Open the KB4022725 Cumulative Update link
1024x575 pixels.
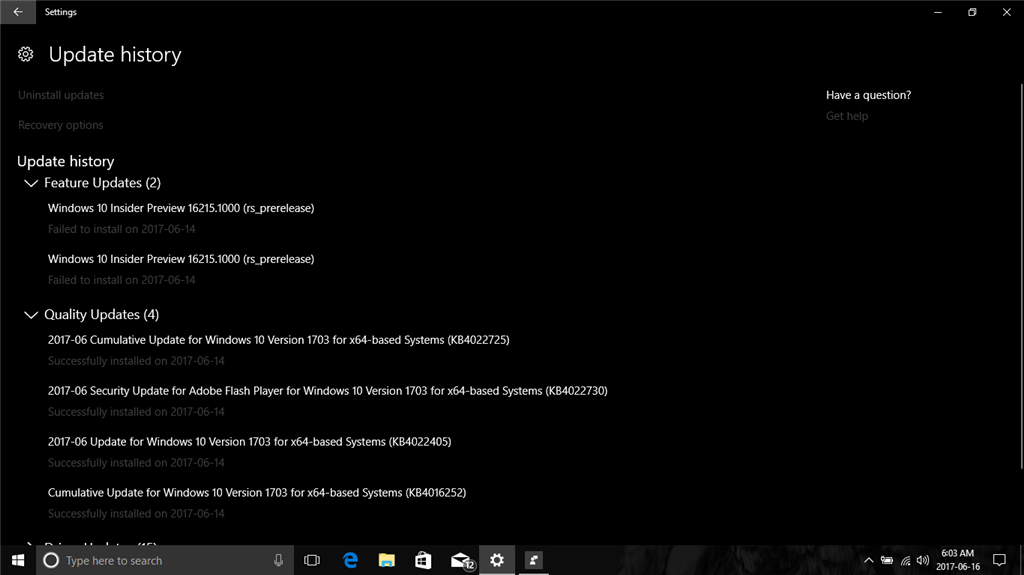(x=279, y=340)
